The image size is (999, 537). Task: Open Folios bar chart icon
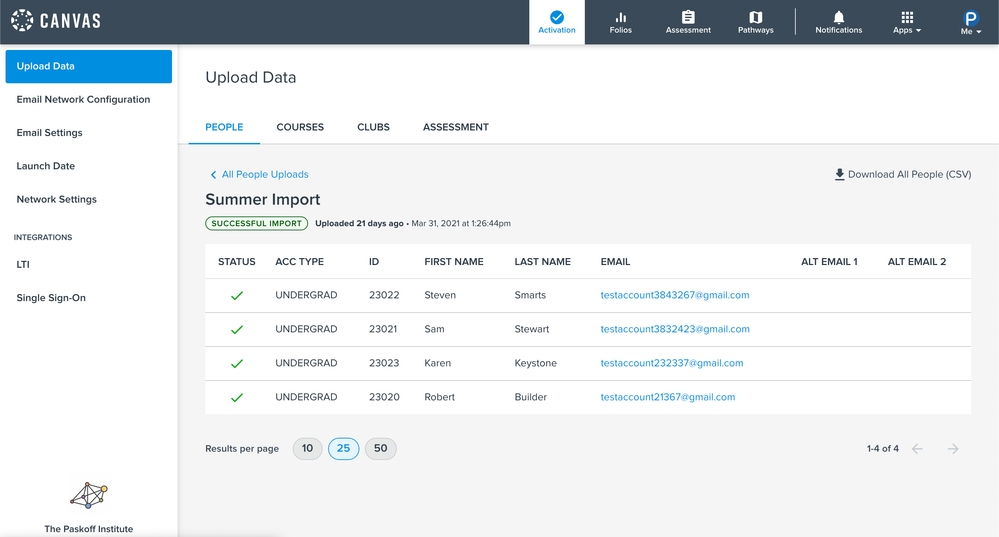[620, 18]
